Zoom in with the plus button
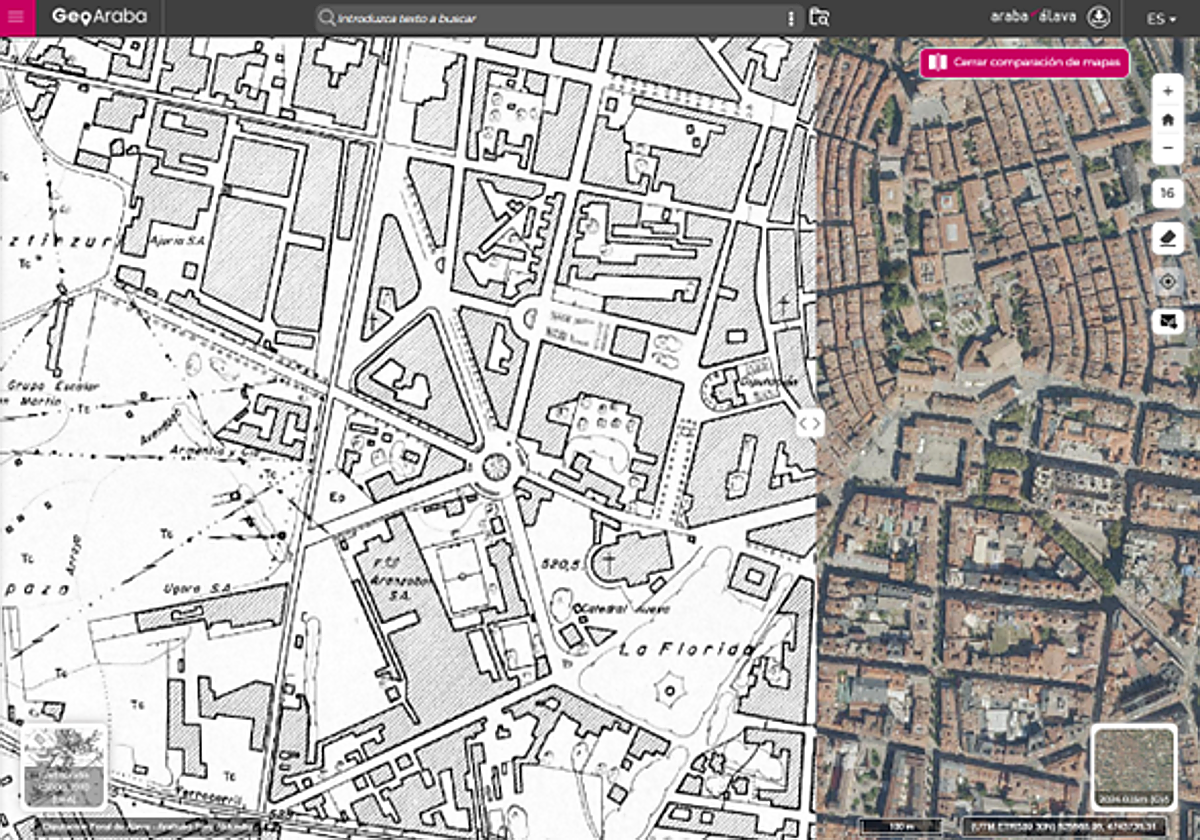1200x840 pixels. [x=1167, y=90]
